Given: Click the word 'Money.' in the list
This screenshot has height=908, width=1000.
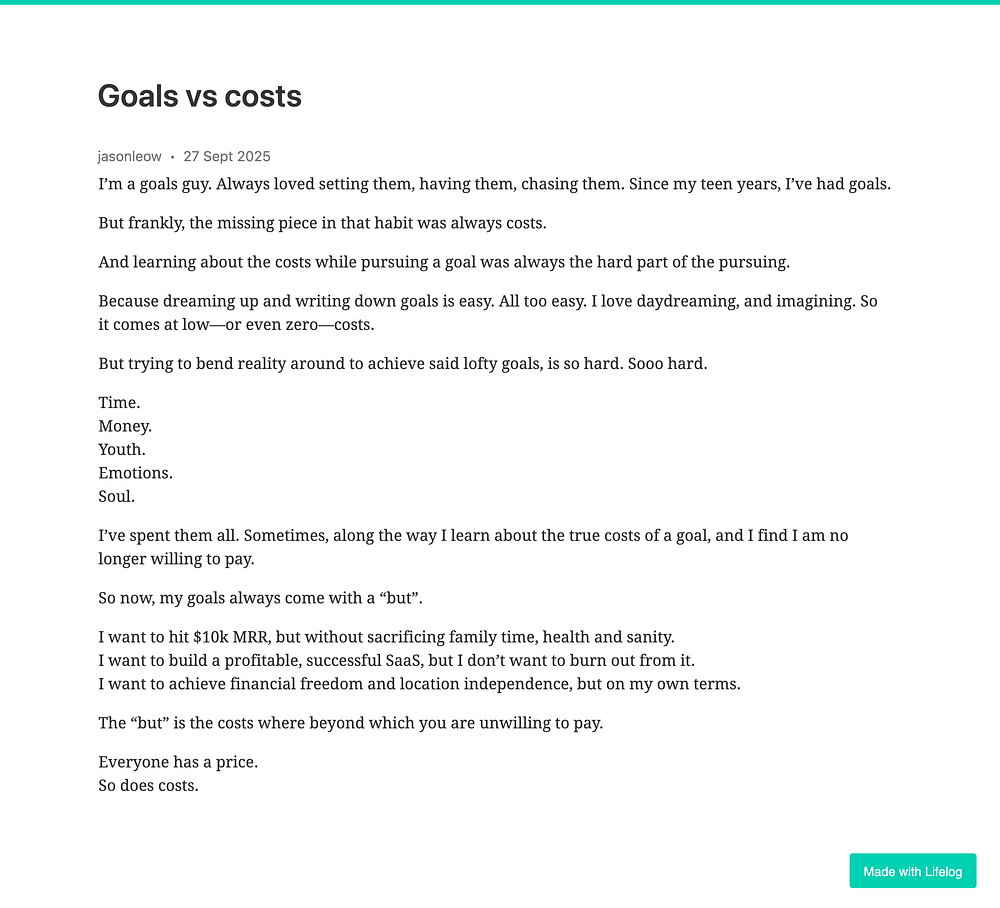Looking at the screenshot, I should tap(125, 427).
